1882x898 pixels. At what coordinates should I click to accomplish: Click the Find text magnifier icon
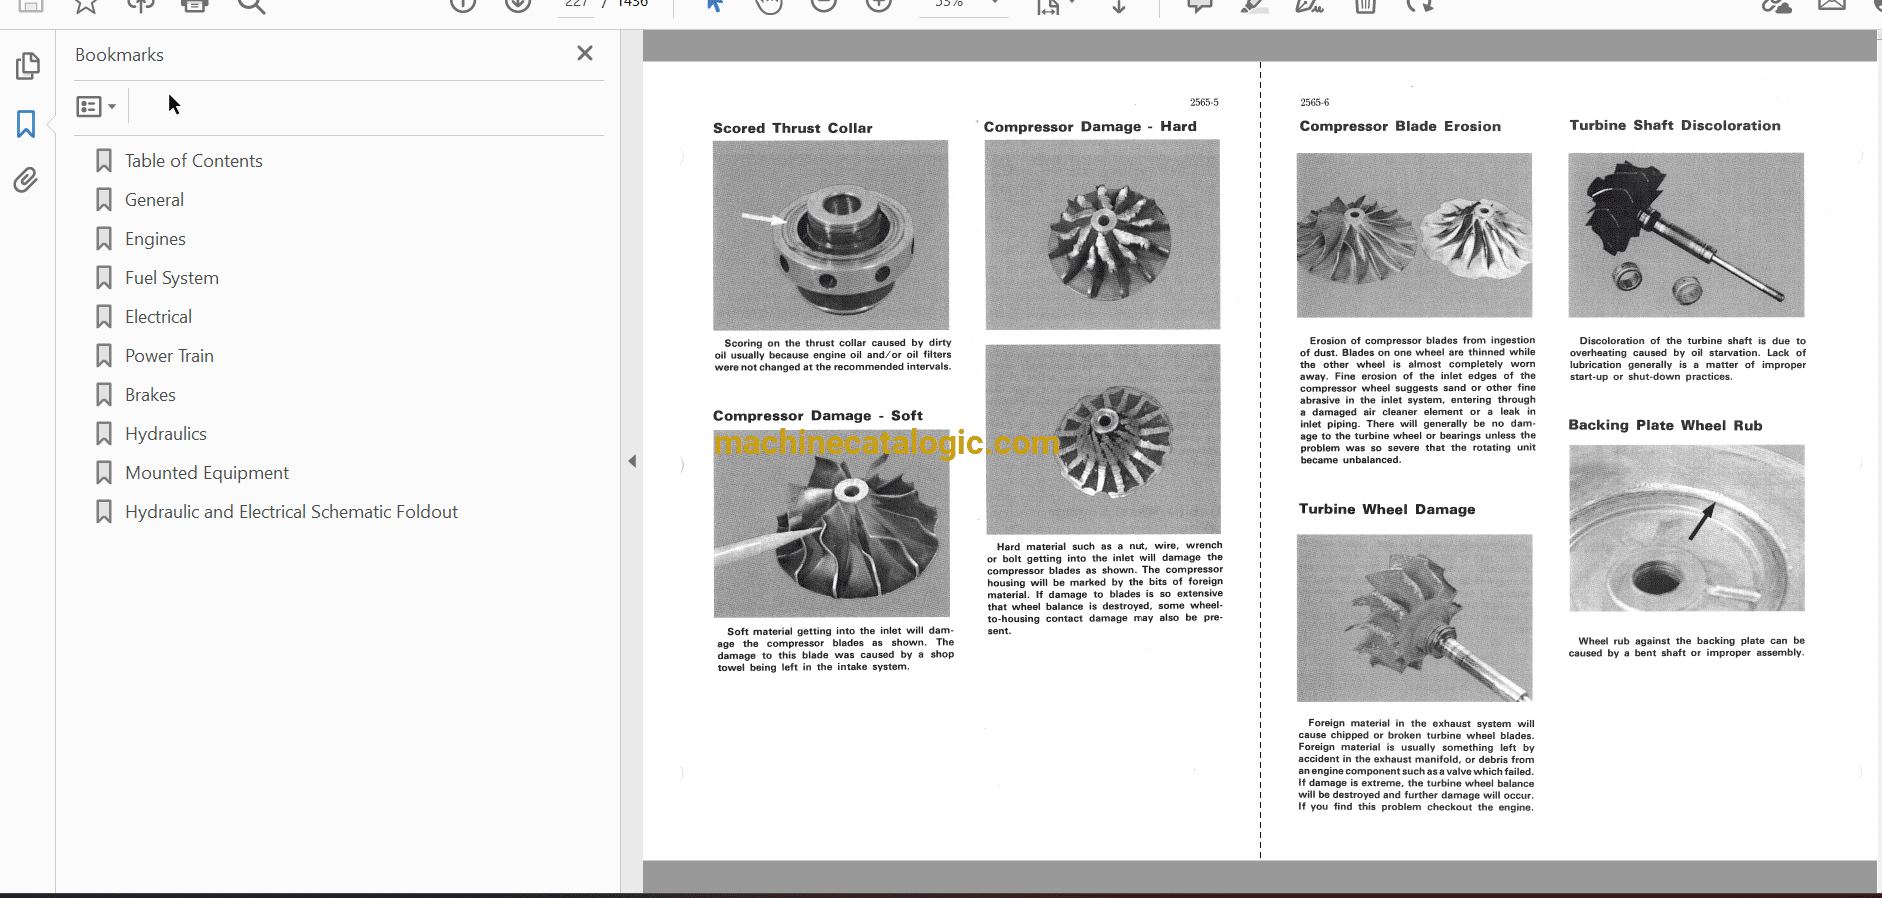[251, 6]
